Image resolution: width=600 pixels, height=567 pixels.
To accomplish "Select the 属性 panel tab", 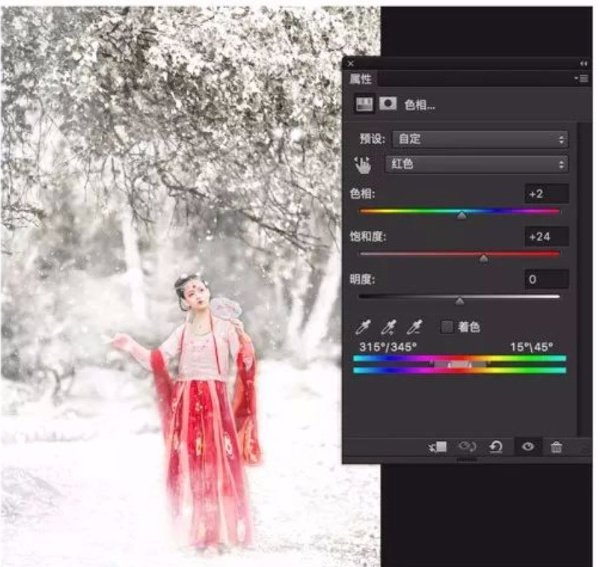I will (x=361, y=78).
